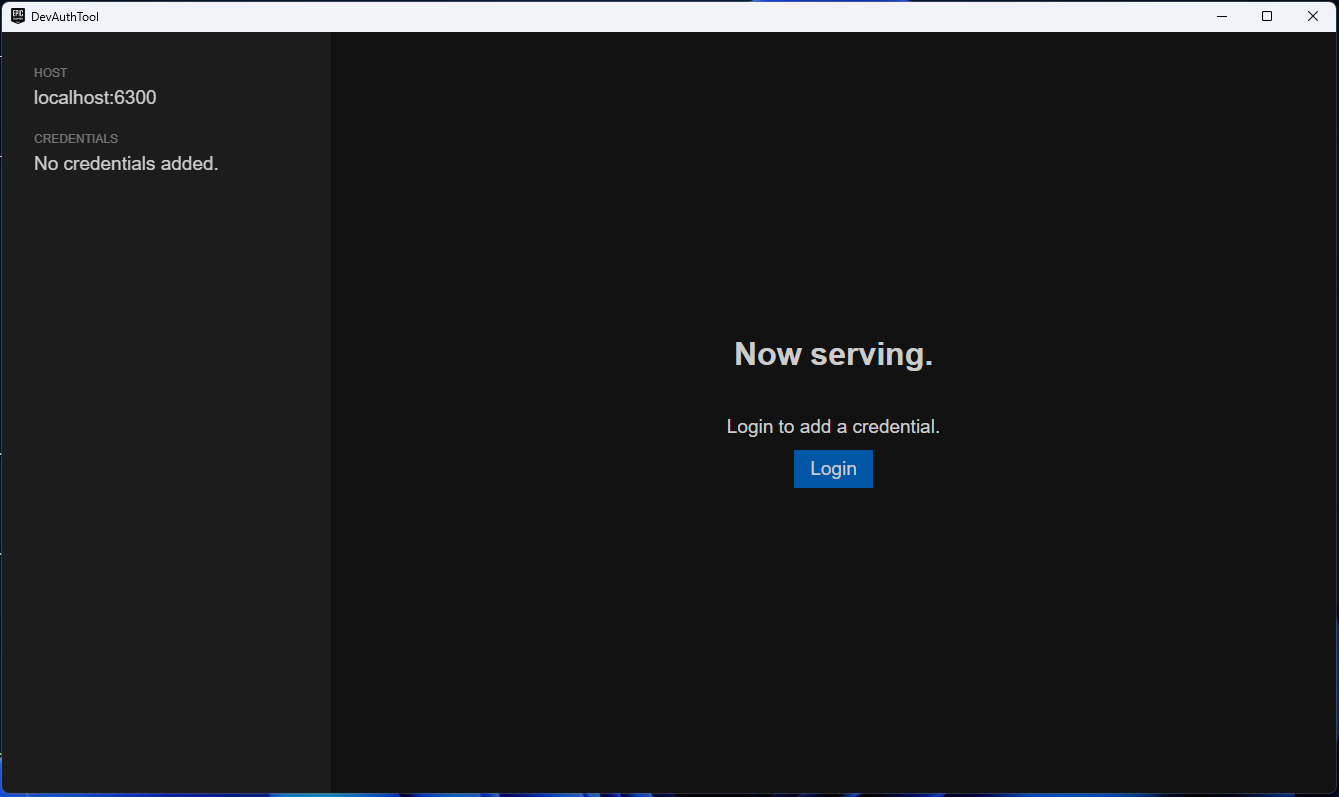
Task: Click the port number 6300 in the host
Action: [x=135, y=98]
